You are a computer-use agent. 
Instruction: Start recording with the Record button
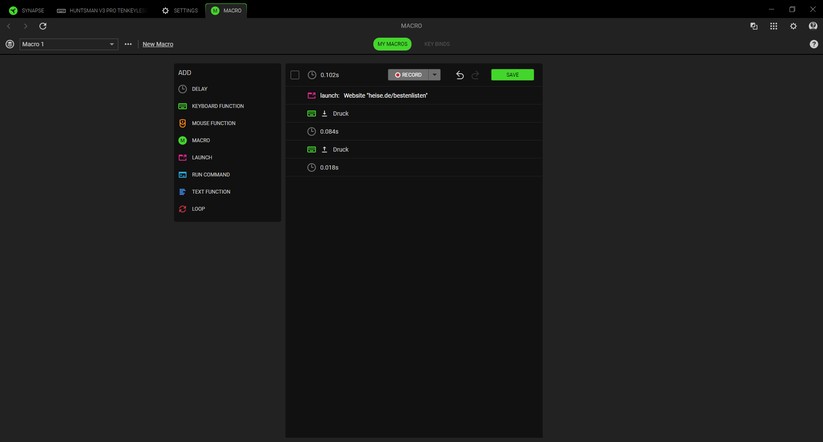pos(408,75)
